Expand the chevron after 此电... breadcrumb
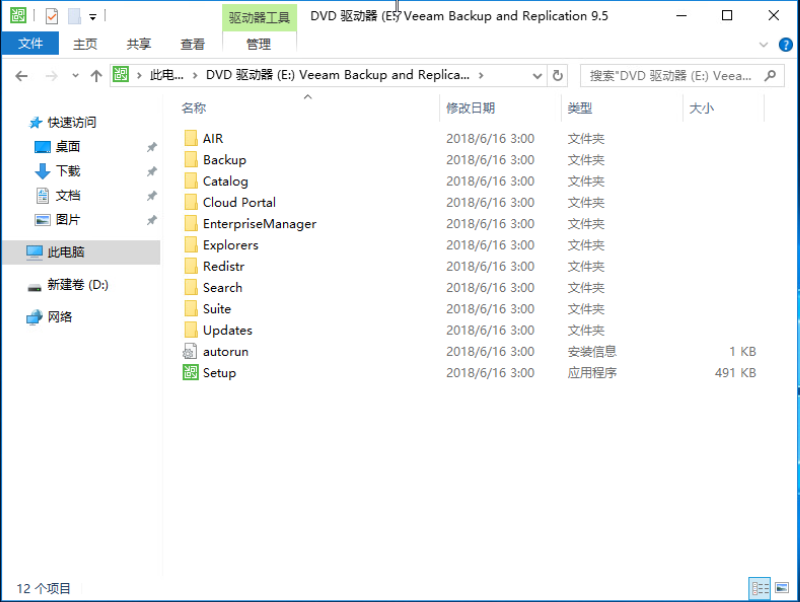This screenshot has width=800, height=602. coord(195,76)
